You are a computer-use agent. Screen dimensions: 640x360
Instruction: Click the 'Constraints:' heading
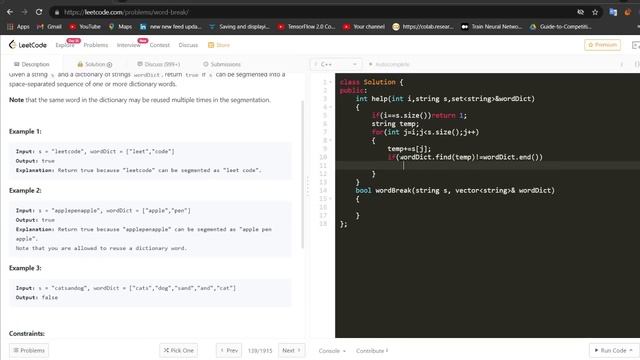click(27, 333)
